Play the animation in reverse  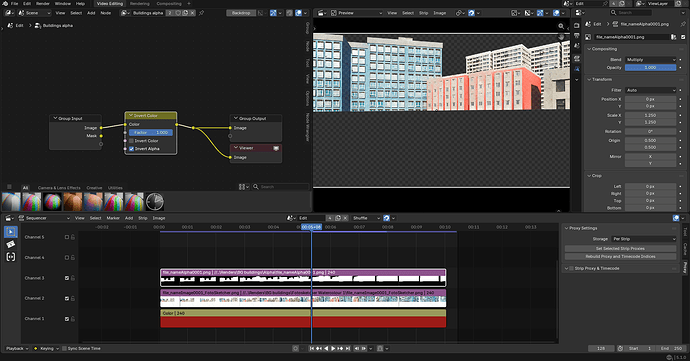(x=326, y=348)
